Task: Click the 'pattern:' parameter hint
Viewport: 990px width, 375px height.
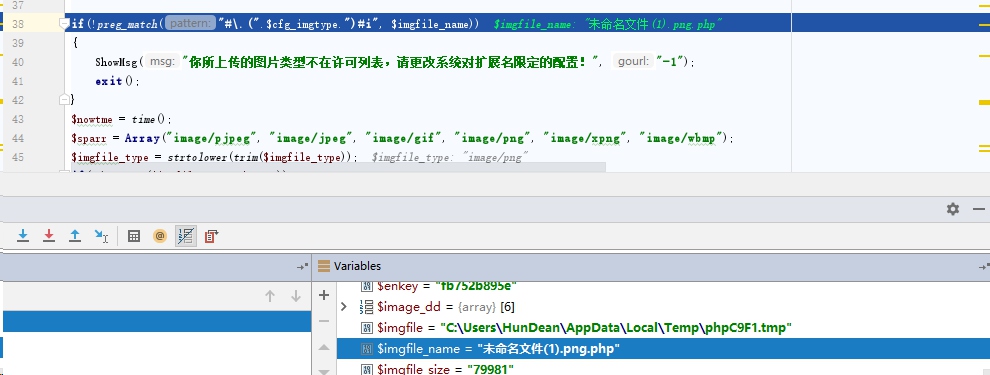Action: tap(191, 24)
